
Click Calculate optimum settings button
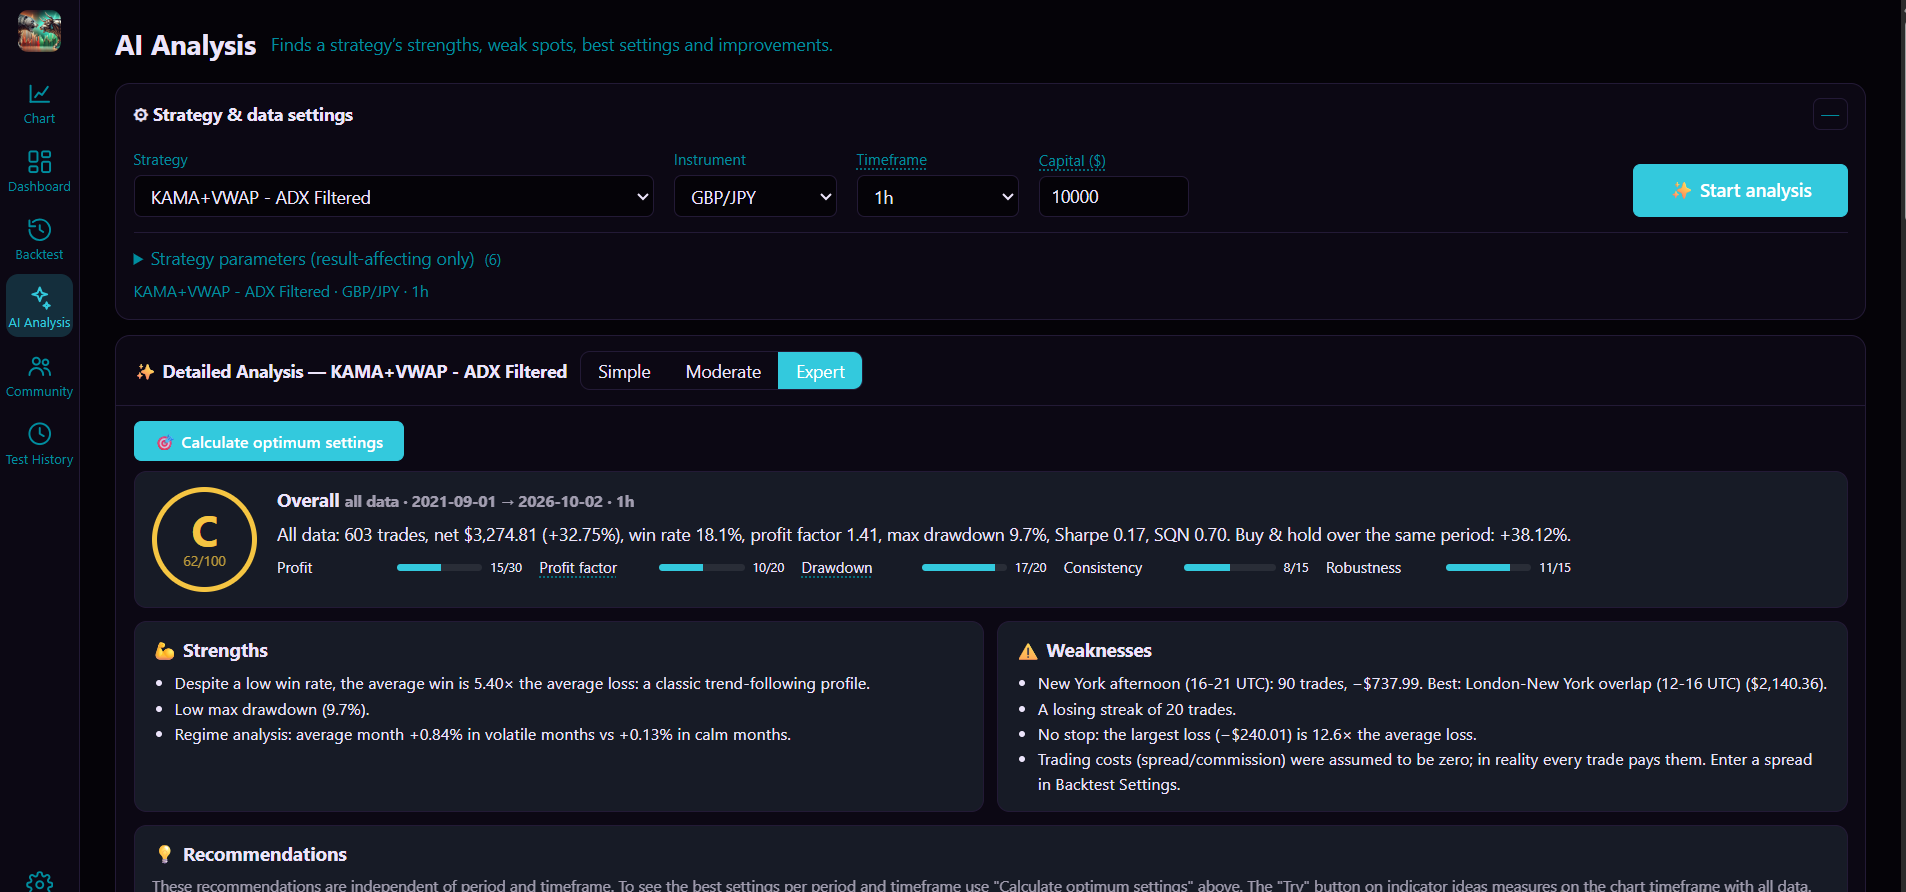click(269, 441)
